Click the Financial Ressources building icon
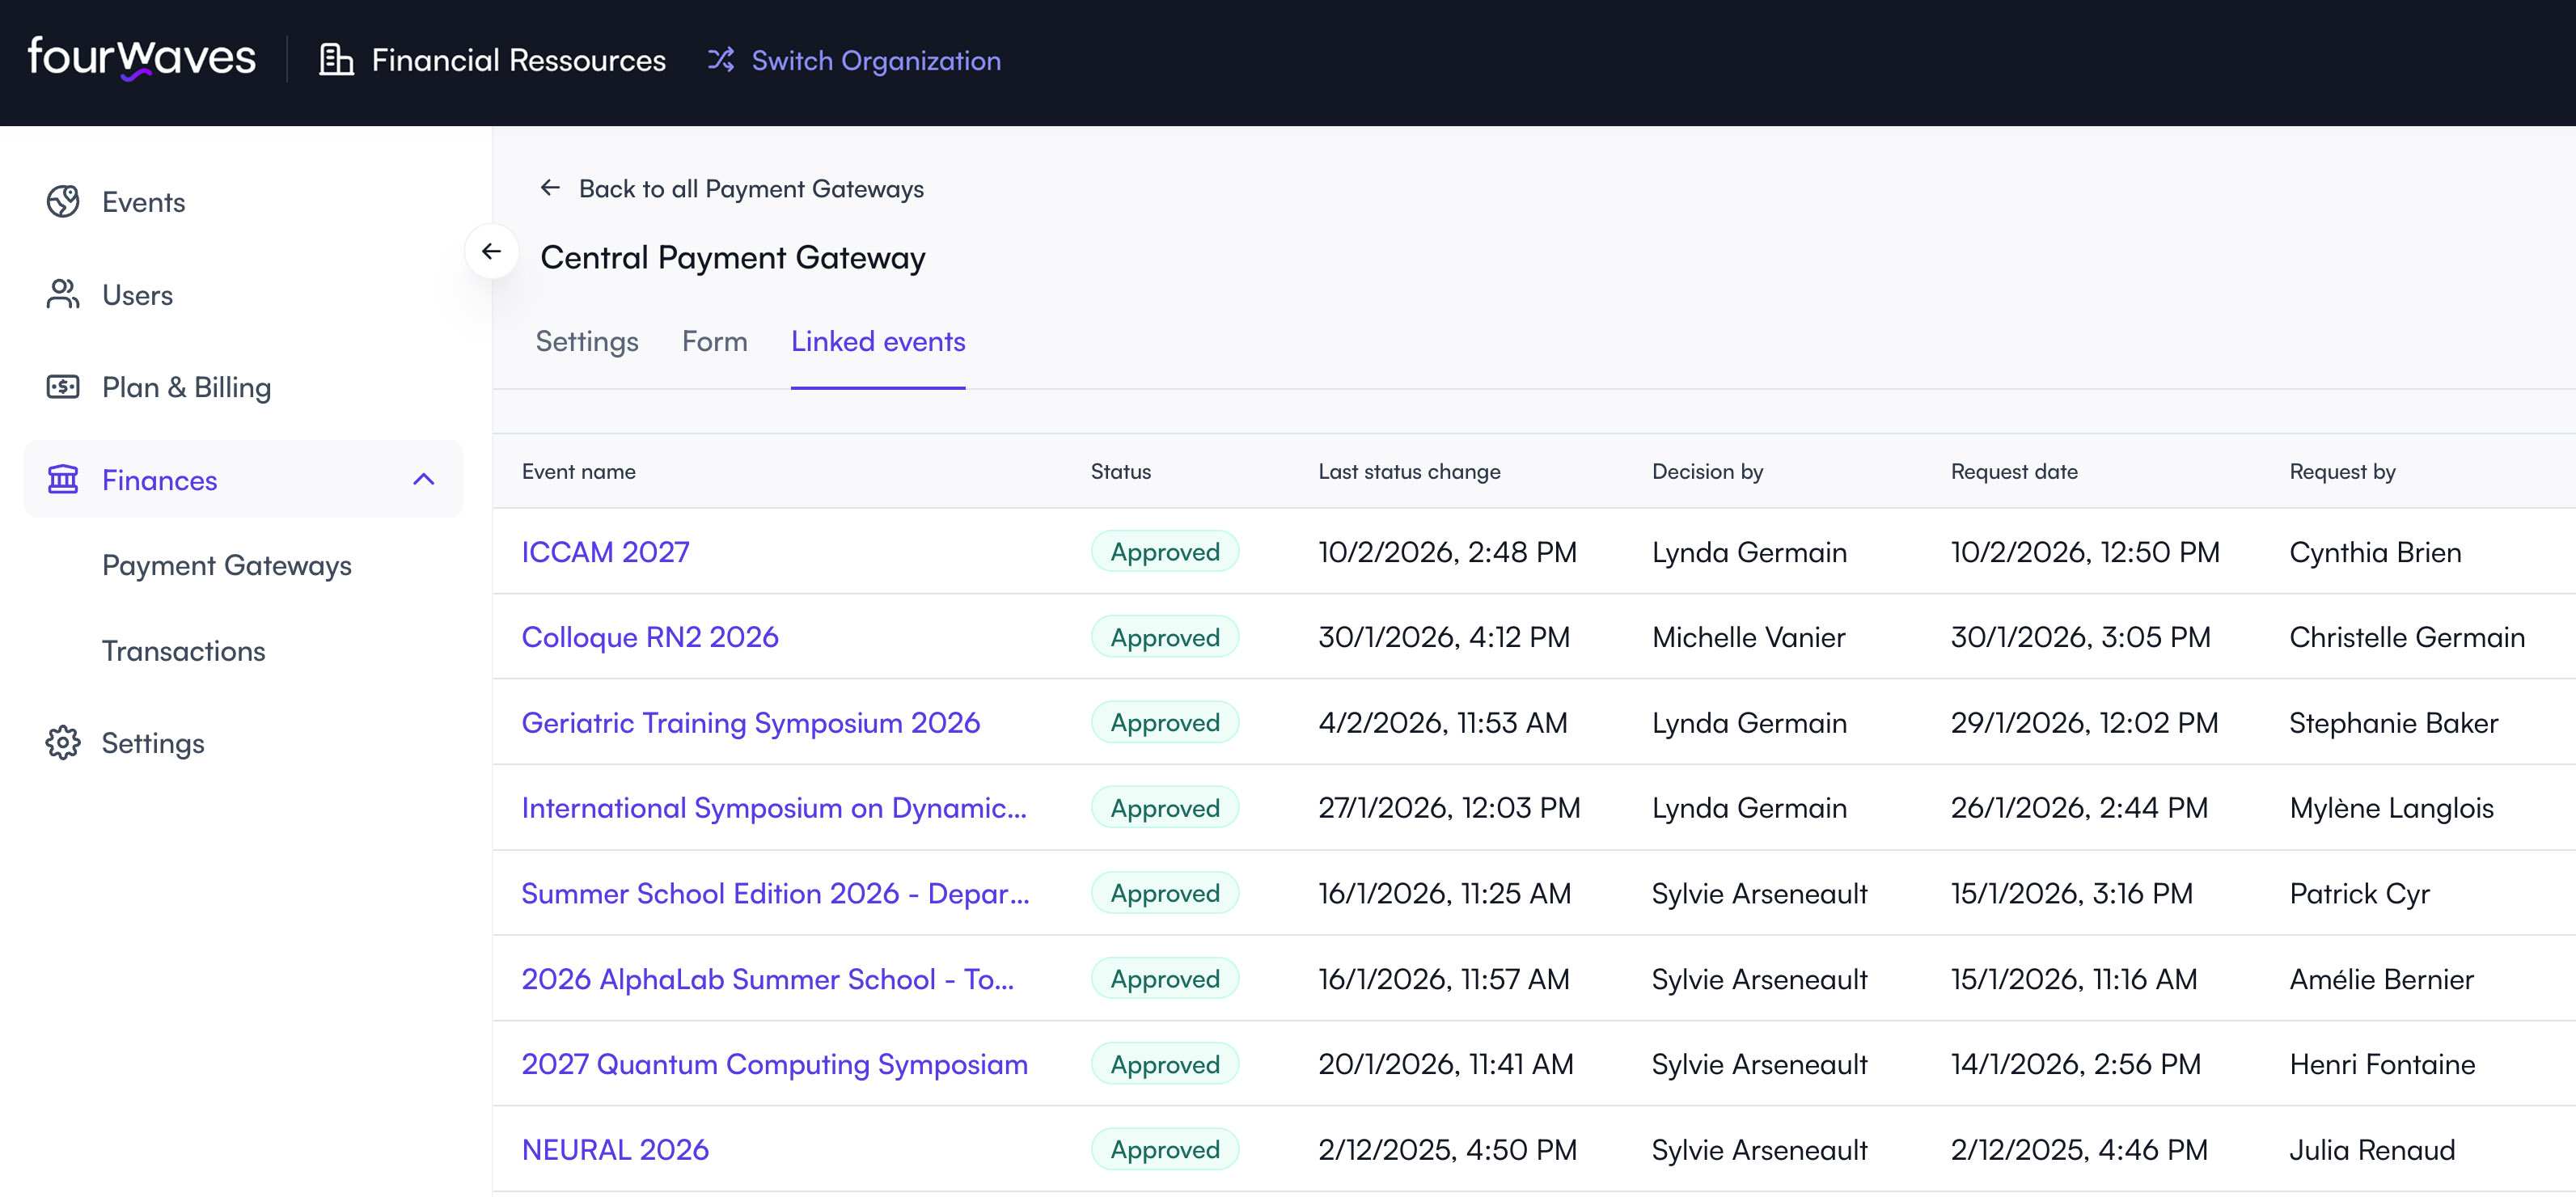 coord(334,59)
